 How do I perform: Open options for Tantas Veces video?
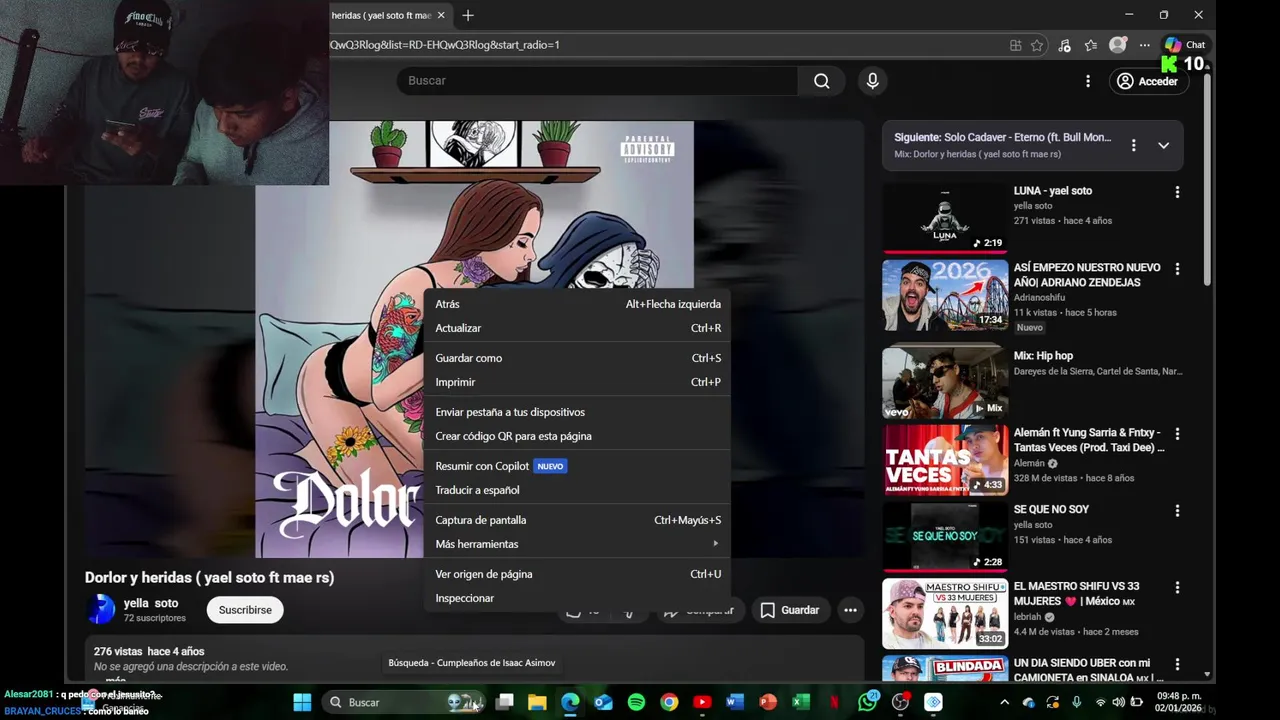1177,434
